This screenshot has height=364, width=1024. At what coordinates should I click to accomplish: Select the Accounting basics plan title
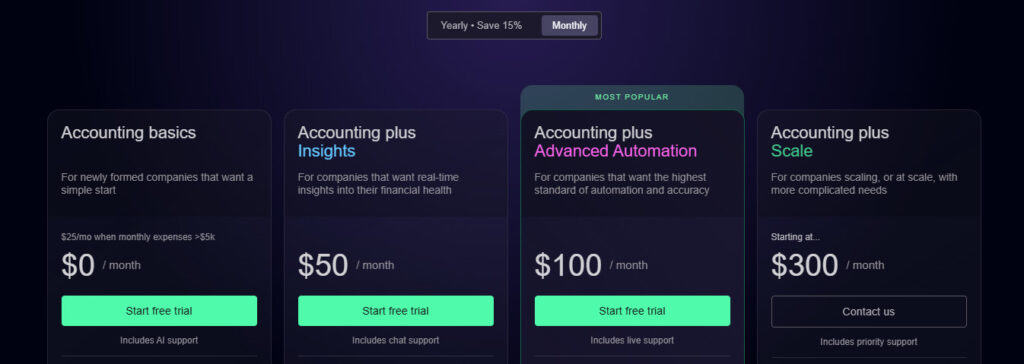129,133
